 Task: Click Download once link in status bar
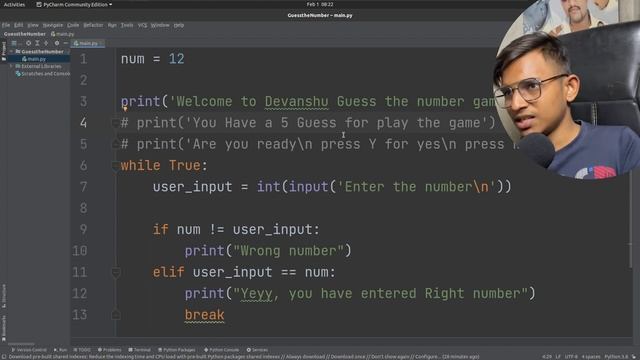point(348,357)
